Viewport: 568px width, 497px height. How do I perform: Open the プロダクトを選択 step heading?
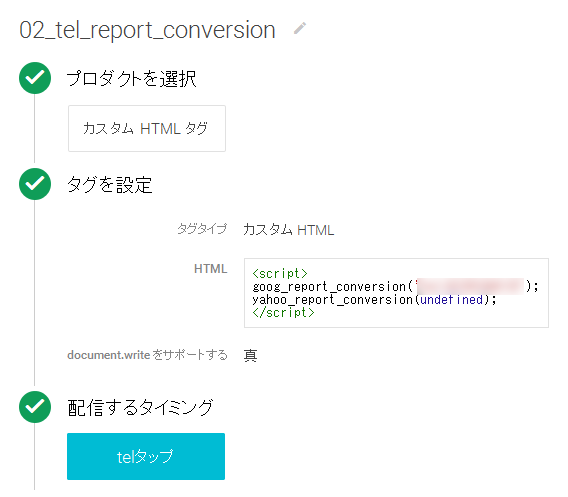tap(131, 79)
